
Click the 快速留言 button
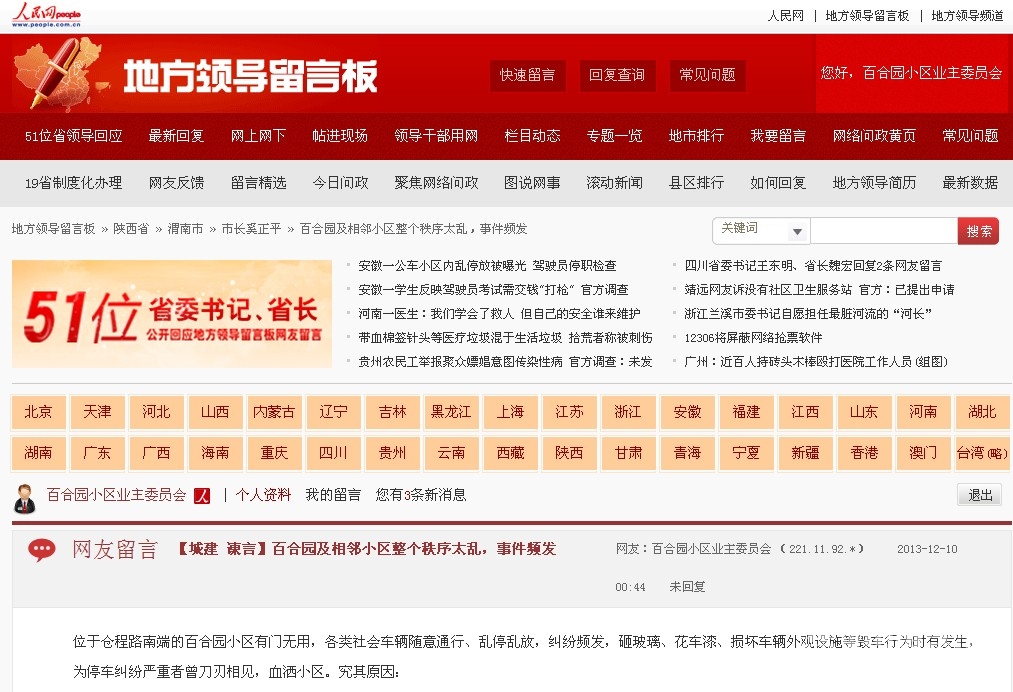coord(527,75)
